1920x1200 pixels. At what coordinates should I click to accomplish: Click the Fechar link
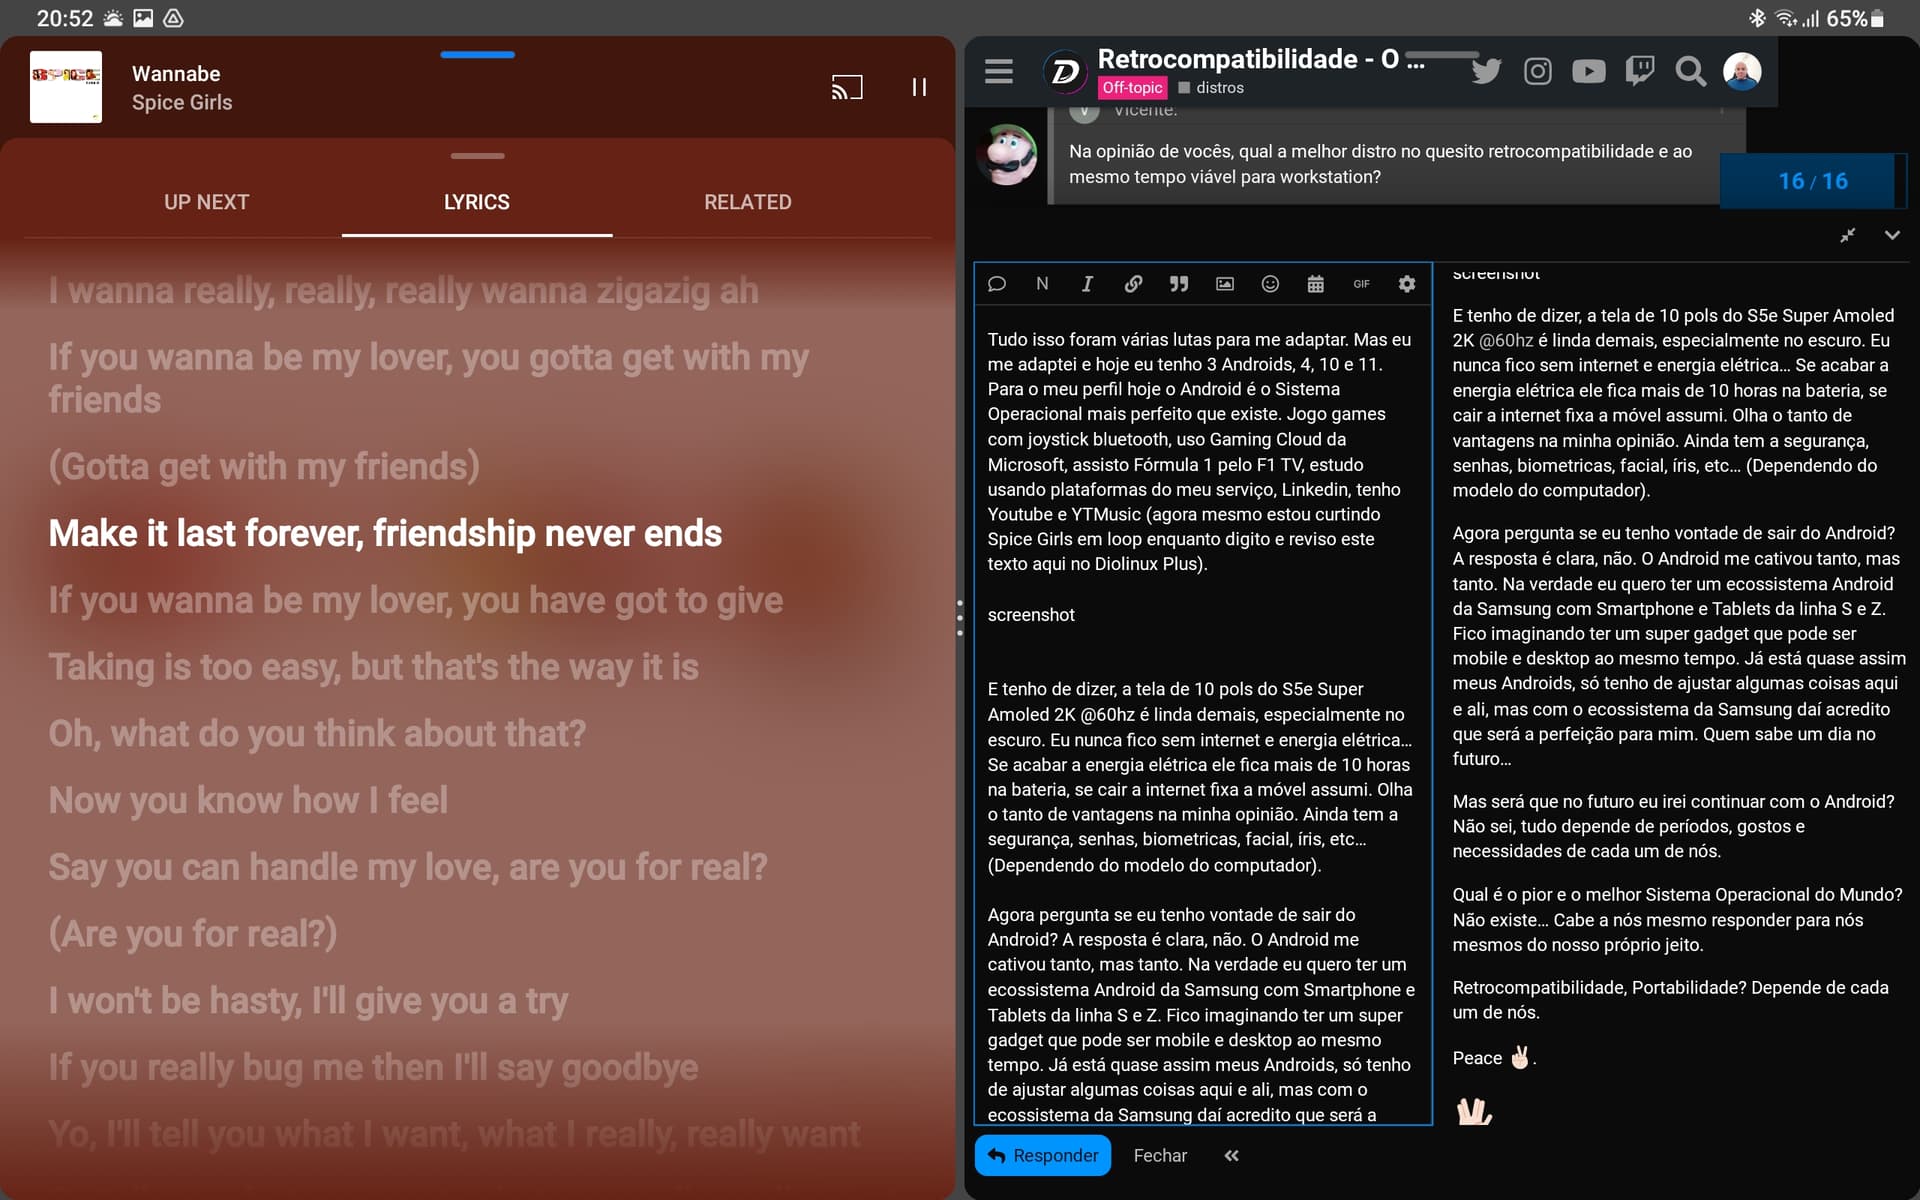(x=1160, y=1156)
